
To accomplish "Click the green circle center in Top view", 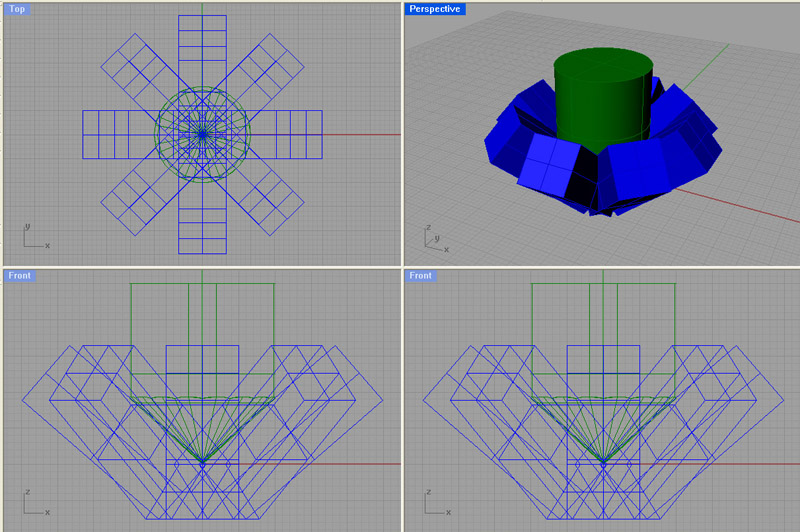I will point(203,134).
